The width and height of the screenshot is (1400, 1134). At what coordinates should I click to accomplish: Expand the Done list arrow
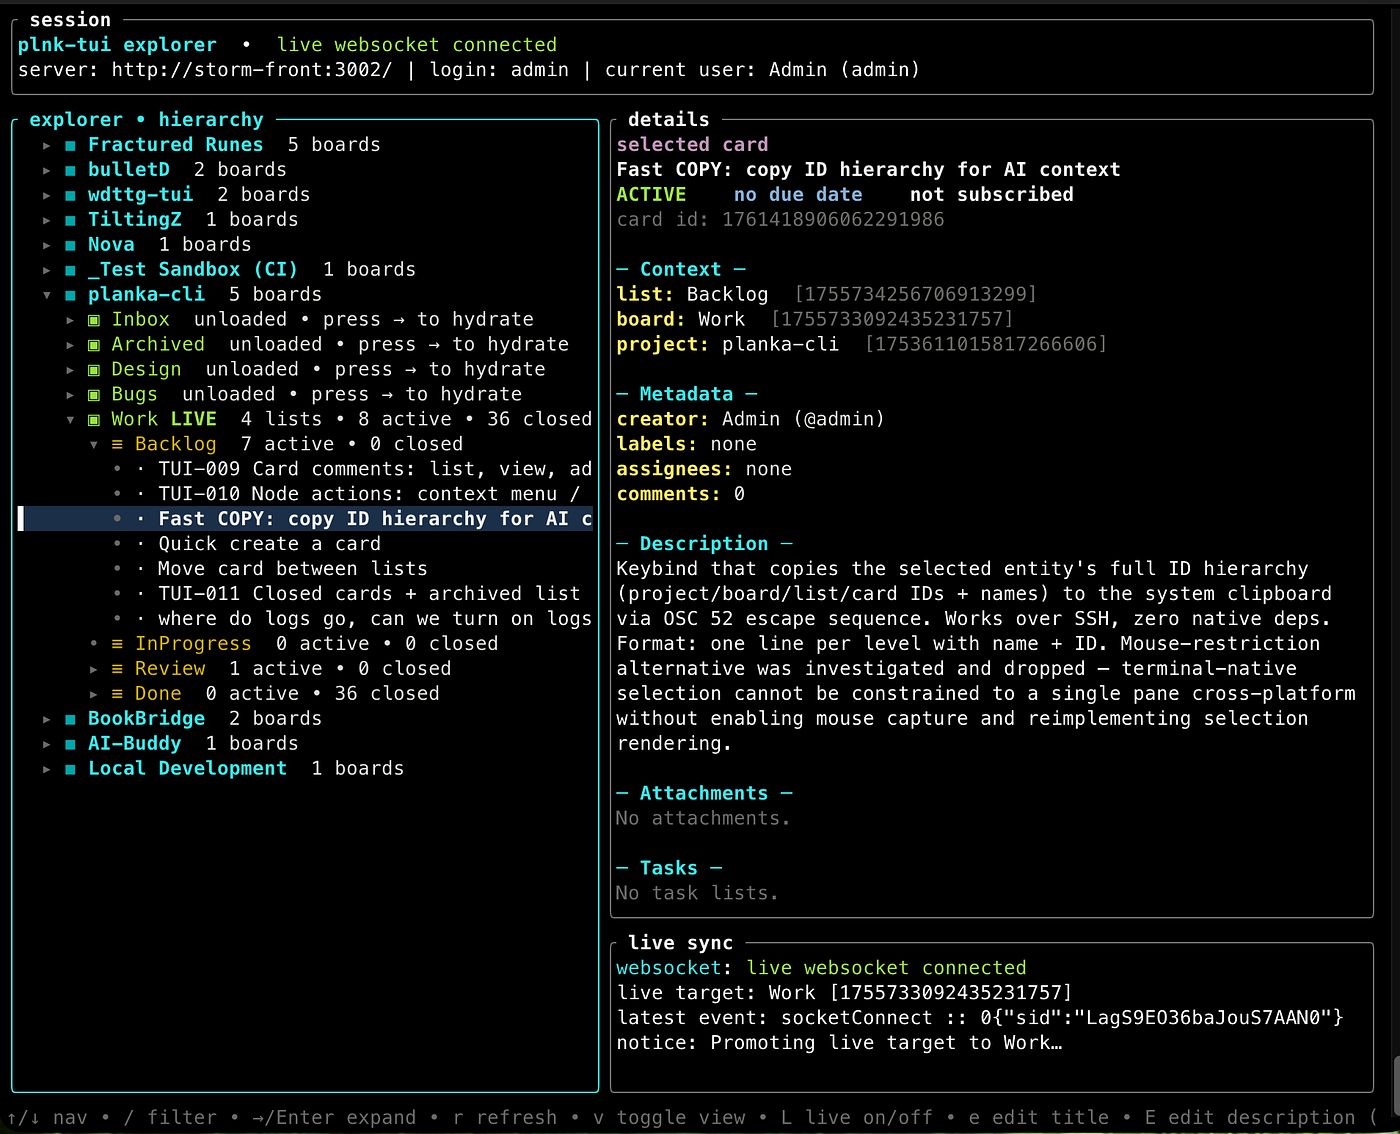coord(93,694)
